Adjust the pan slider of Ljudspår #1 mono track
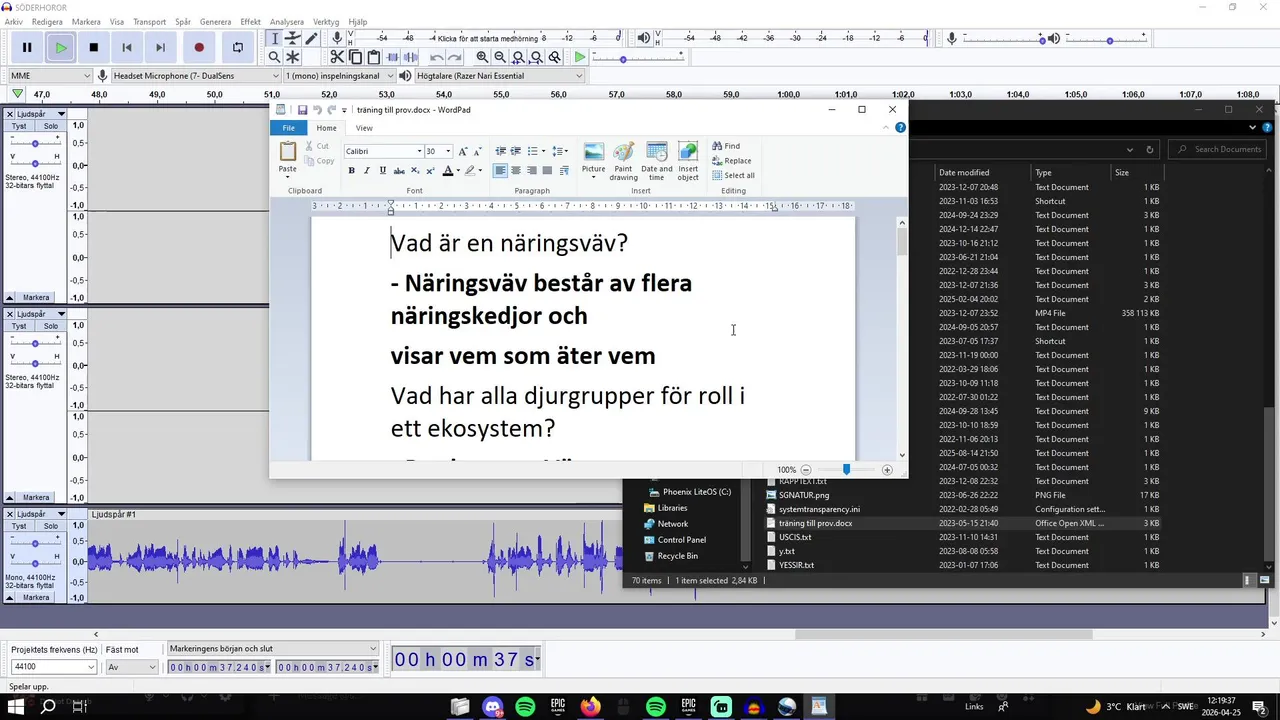Screen dimensions: 1280x720 point(35,562)
